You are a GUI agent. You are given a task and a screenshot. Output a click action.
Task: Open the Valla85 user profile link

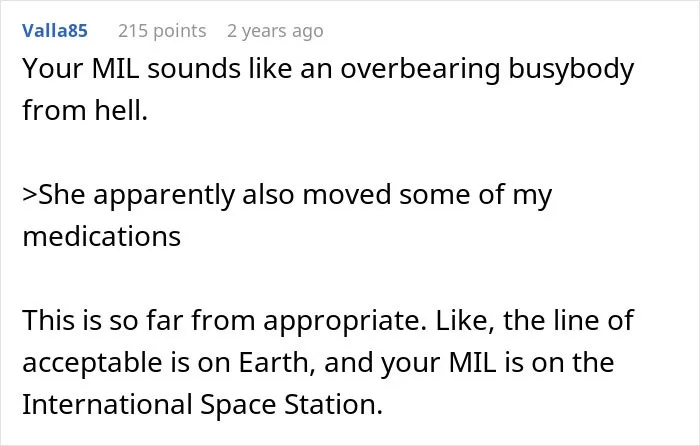coord(55,31)
